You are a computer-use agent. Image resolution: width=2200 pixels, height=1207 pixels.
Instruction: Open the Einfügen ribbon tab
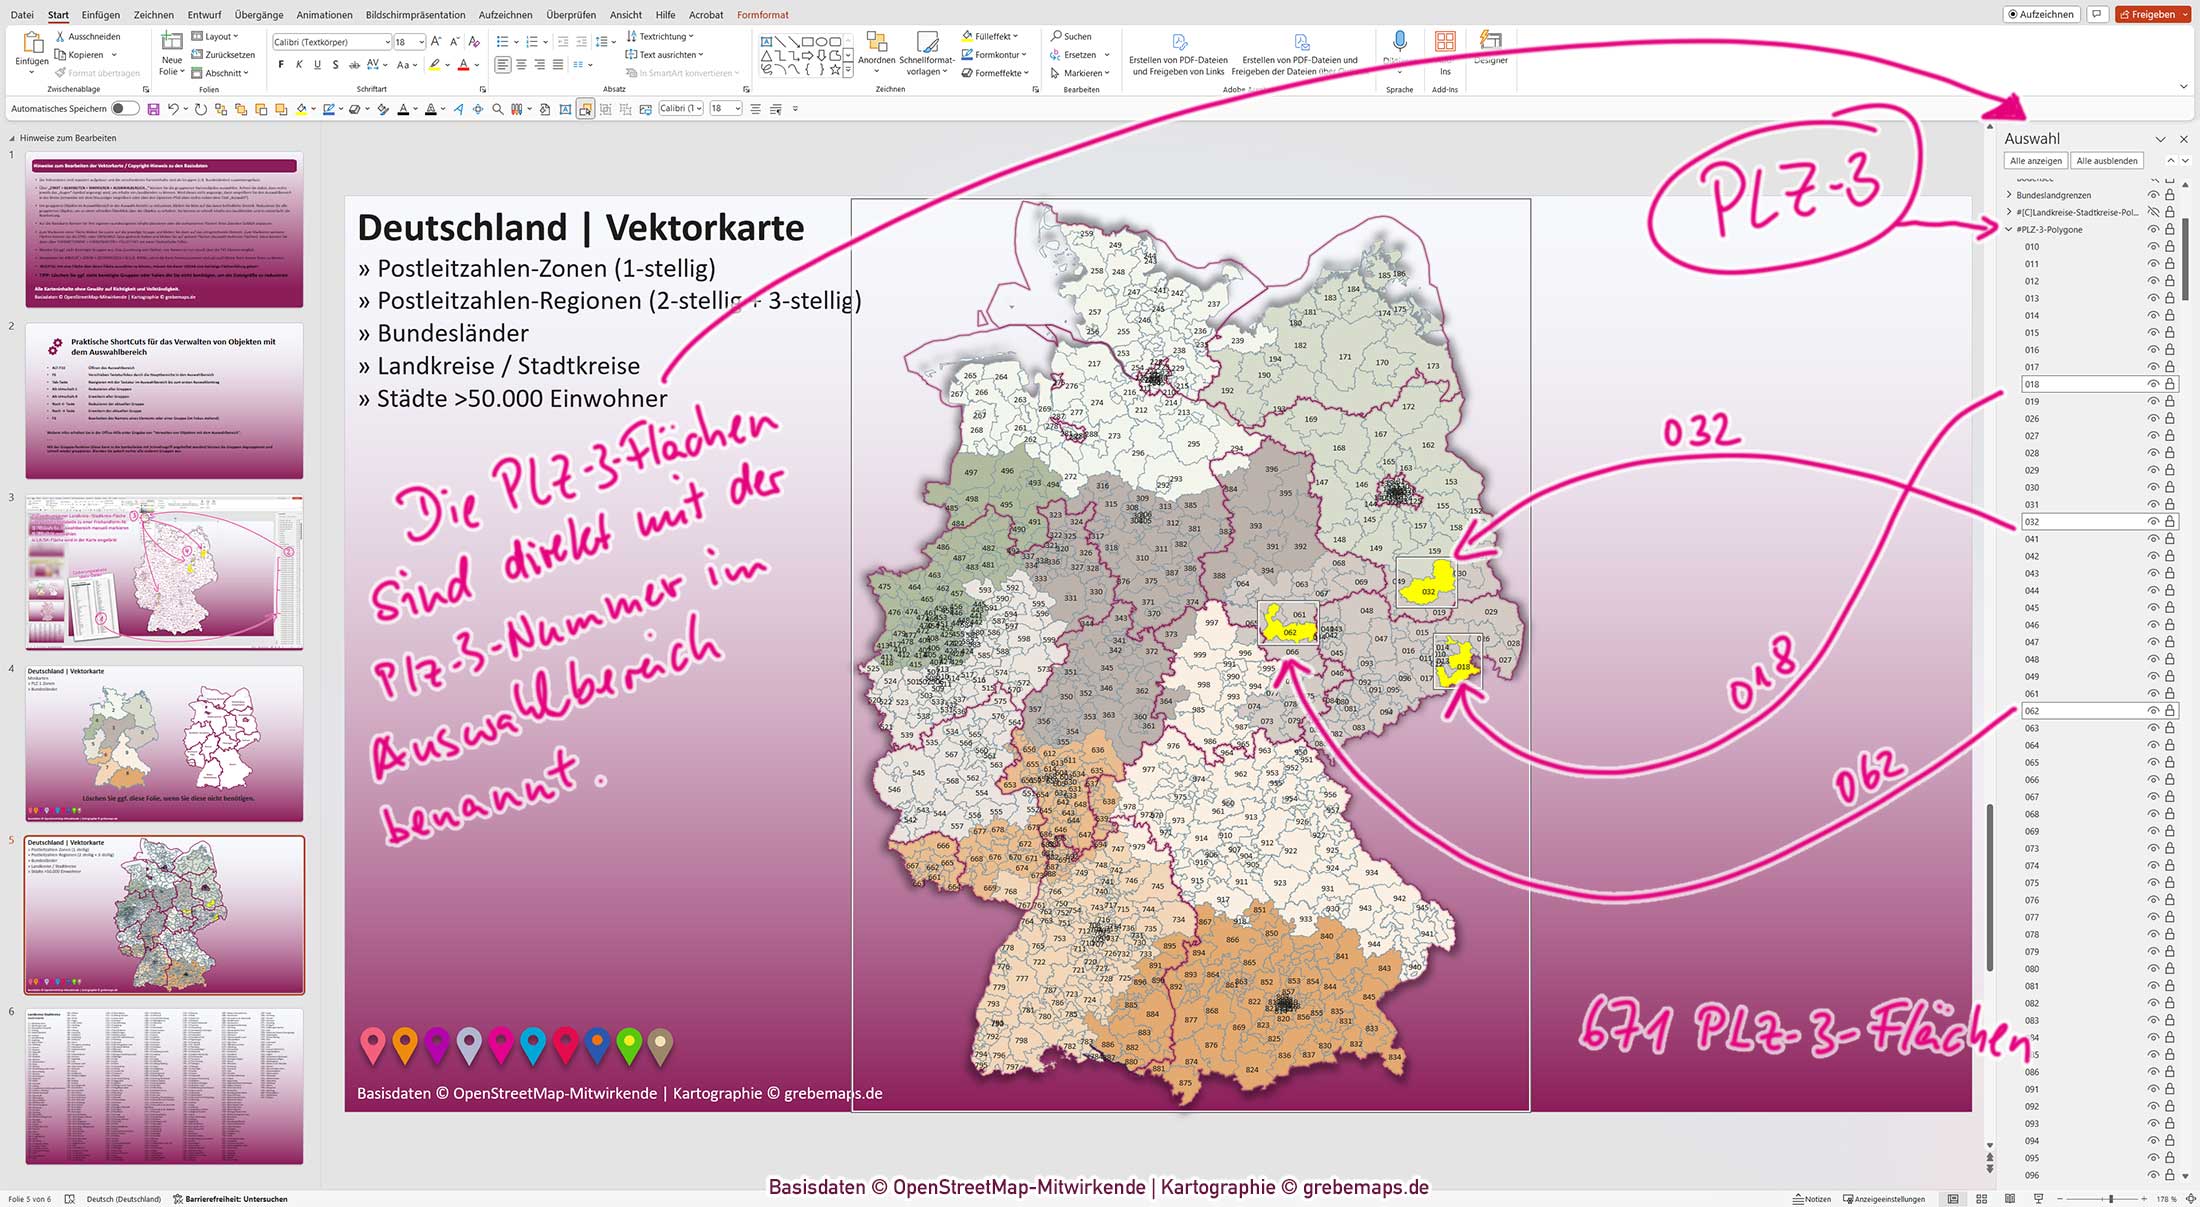coord(100,14)
